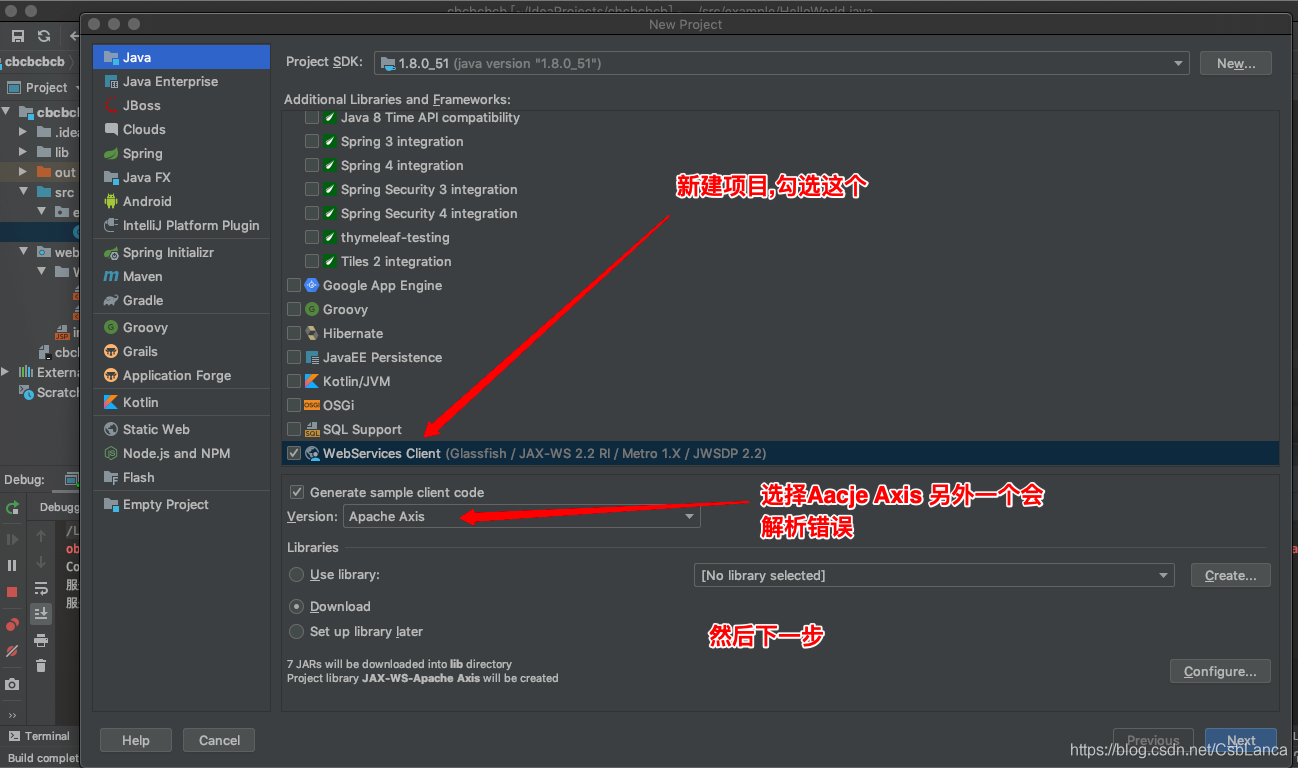Expand .idea folder in Project tree

point(24,131)
